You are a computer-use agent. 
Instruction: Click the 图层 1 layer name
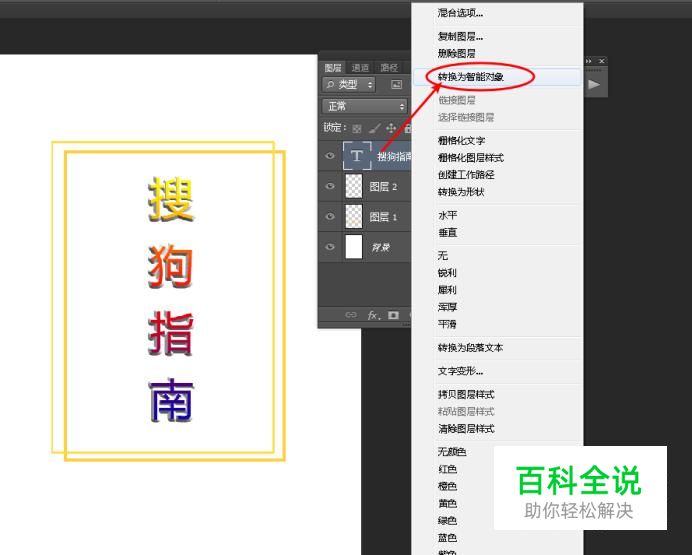tap(383, 217)
